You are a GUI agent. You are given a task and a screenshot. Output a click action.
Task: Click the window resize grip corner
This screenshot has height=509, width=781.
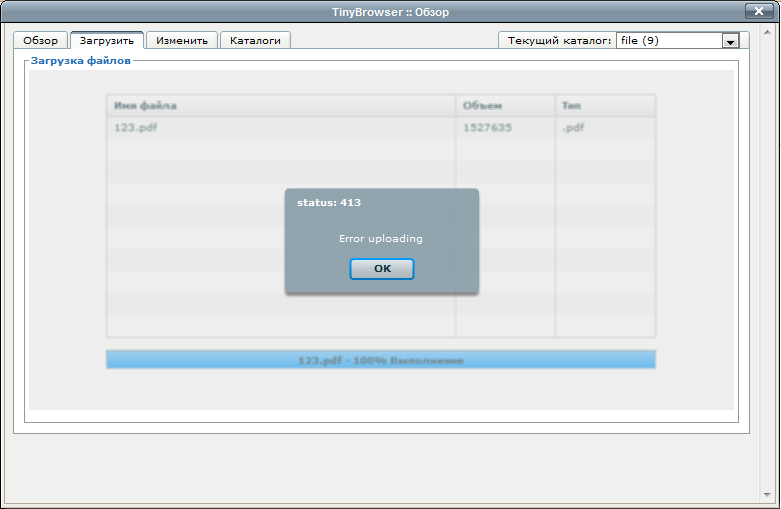click(771, 500)
